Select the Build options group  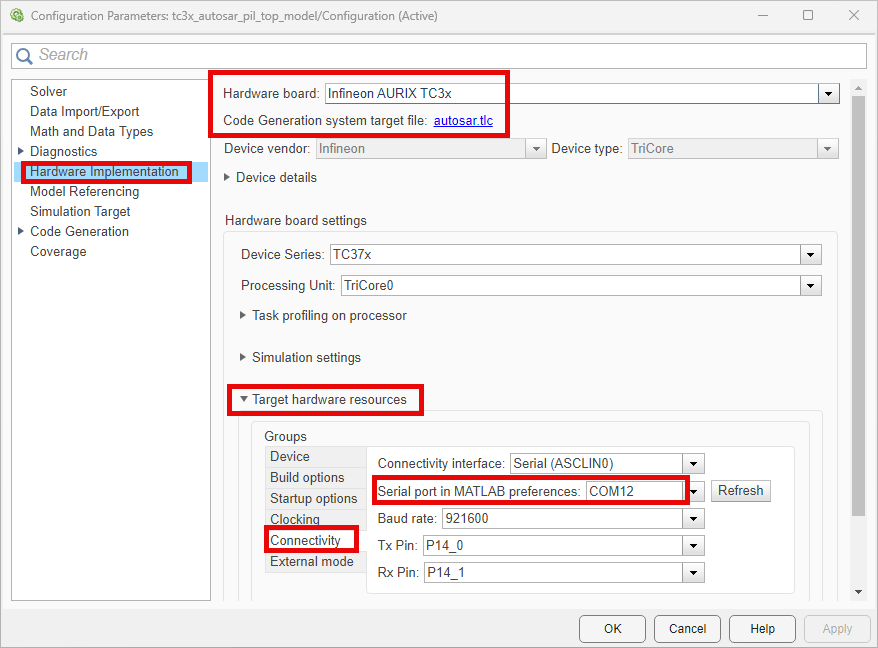(x=315, y=477)
